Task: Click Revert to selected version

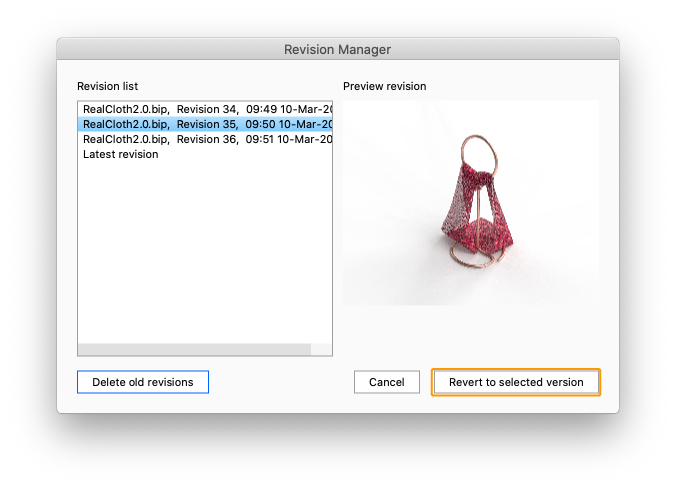Action: pos(516,382)
